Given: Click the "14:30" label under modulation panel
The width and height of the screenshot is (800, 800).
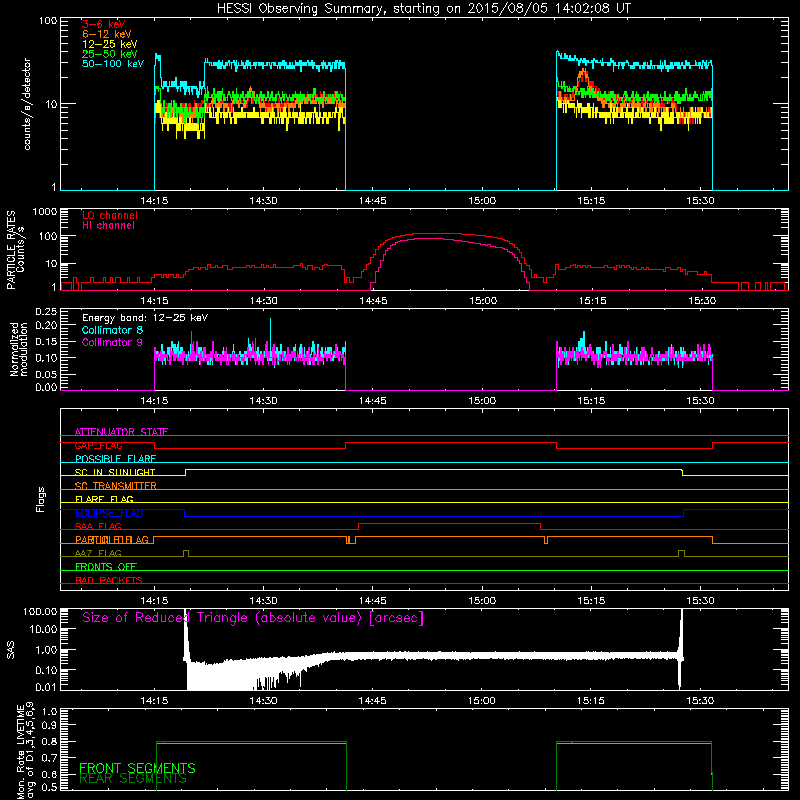Looking at the screenshot, I should coord(263,401).
